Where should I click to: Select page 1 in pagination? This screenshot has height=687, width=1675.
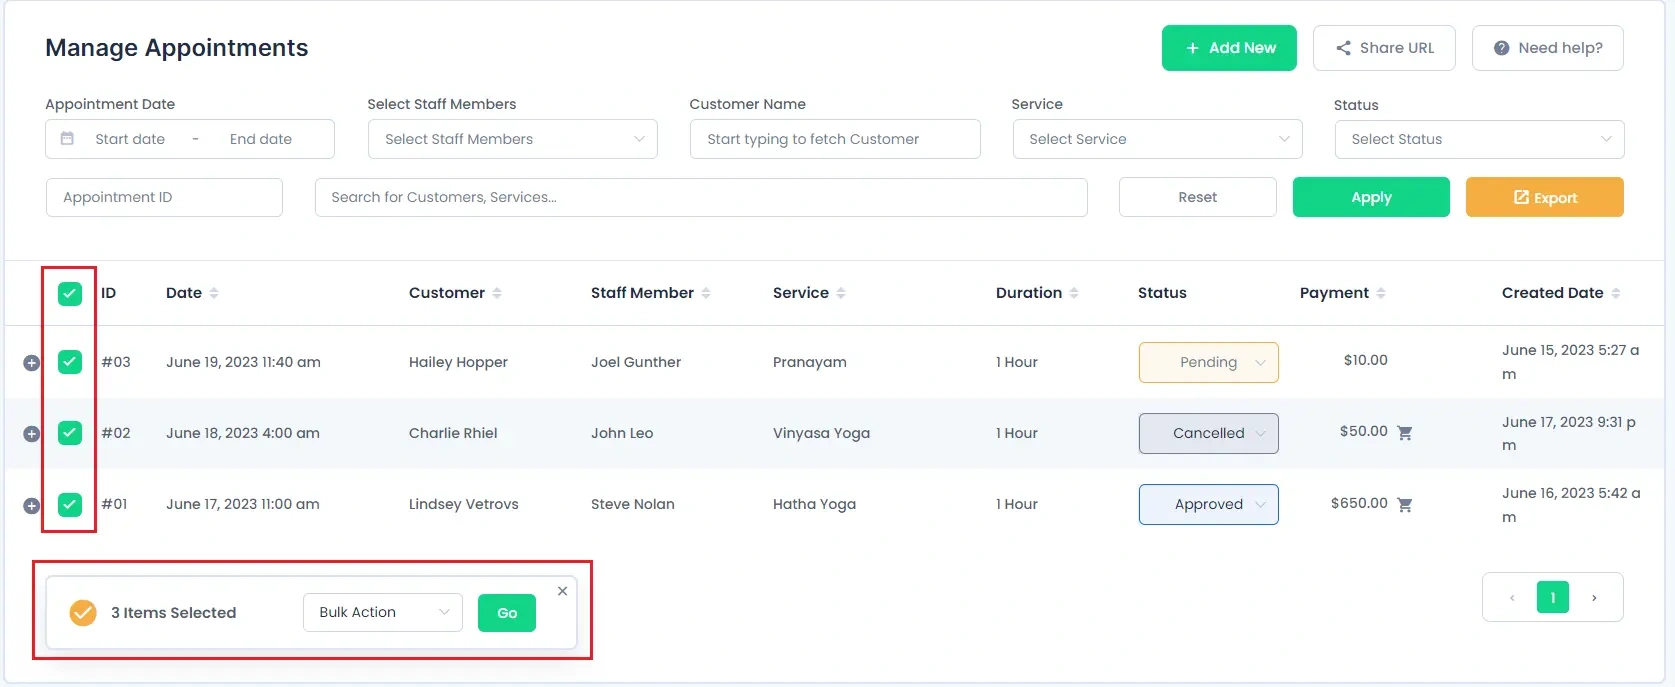[1553, 597]
